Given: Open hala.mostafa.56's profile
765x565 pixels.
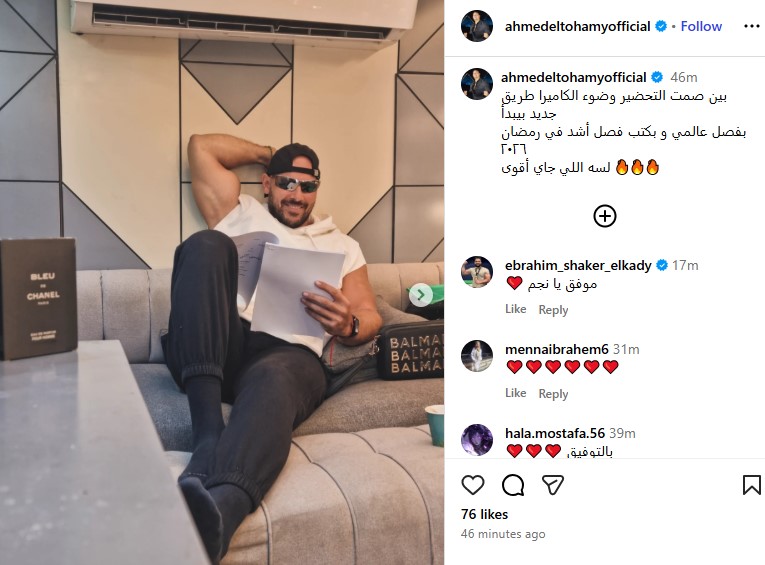Looking at the screenshot, I should pos(555,433).
